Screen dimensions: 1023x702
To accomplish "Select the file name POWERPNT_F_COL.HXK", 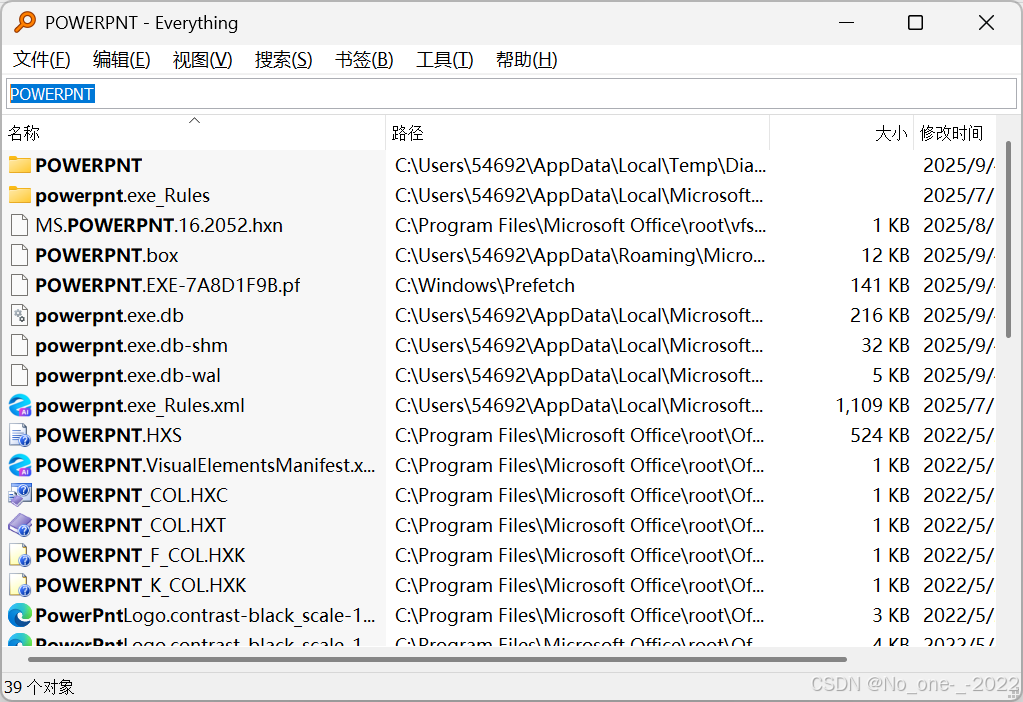I will pos(140,555).
